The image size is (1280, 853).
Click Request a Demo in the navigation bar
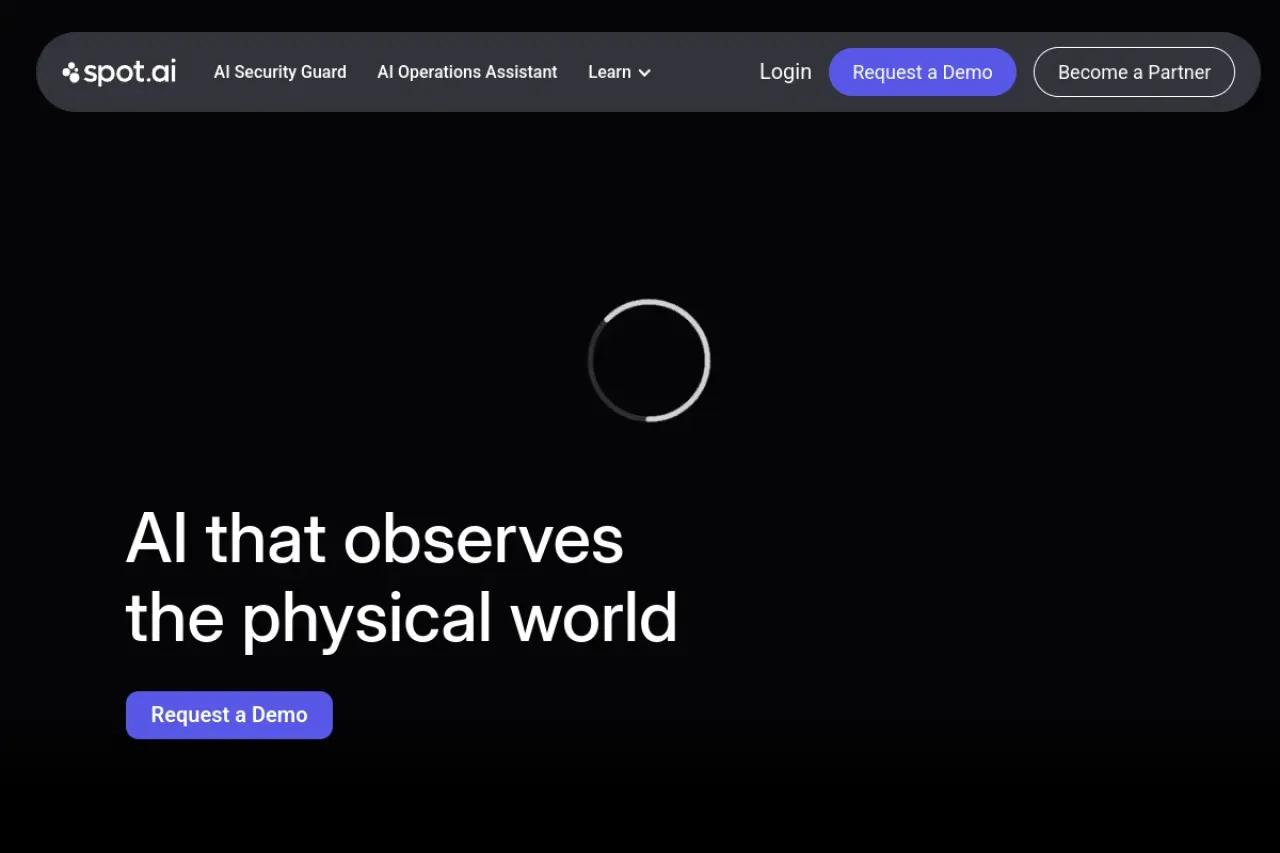pos(922,72)
